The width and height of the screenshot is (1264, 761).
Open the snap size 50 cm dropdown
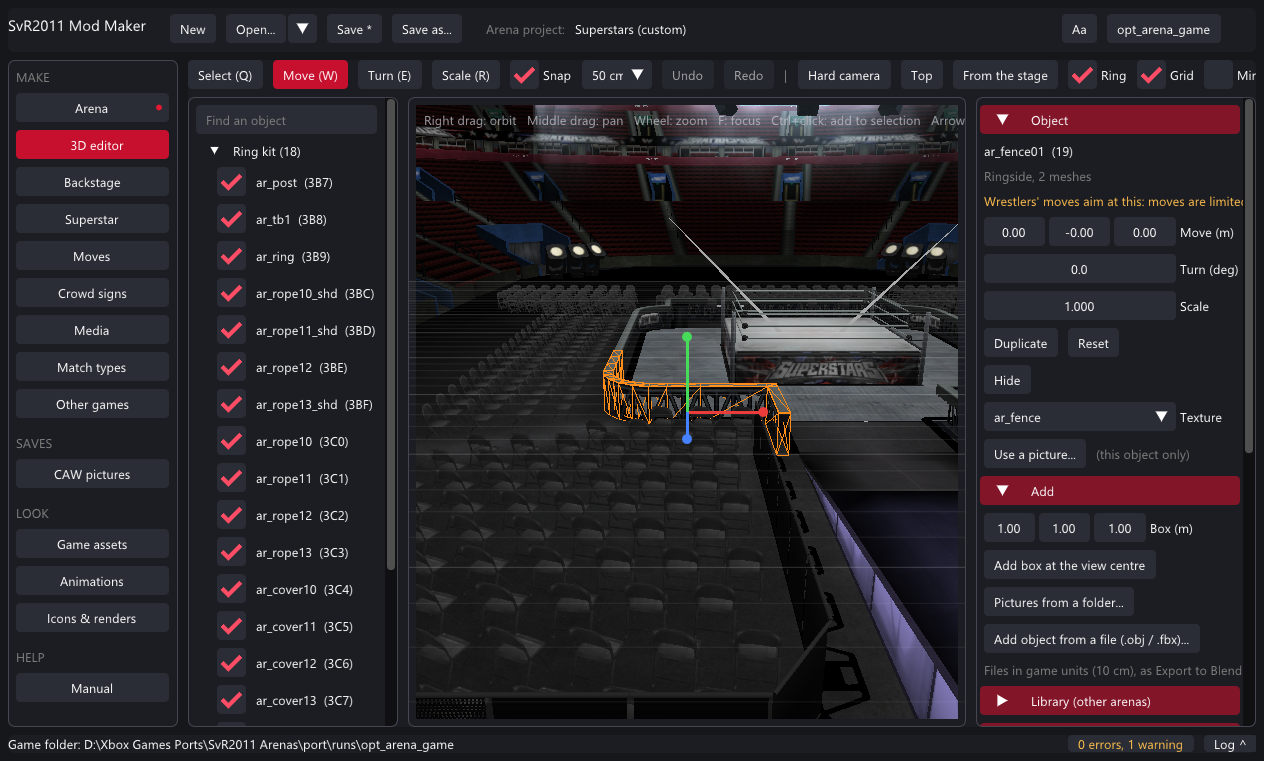pos(617,75)
